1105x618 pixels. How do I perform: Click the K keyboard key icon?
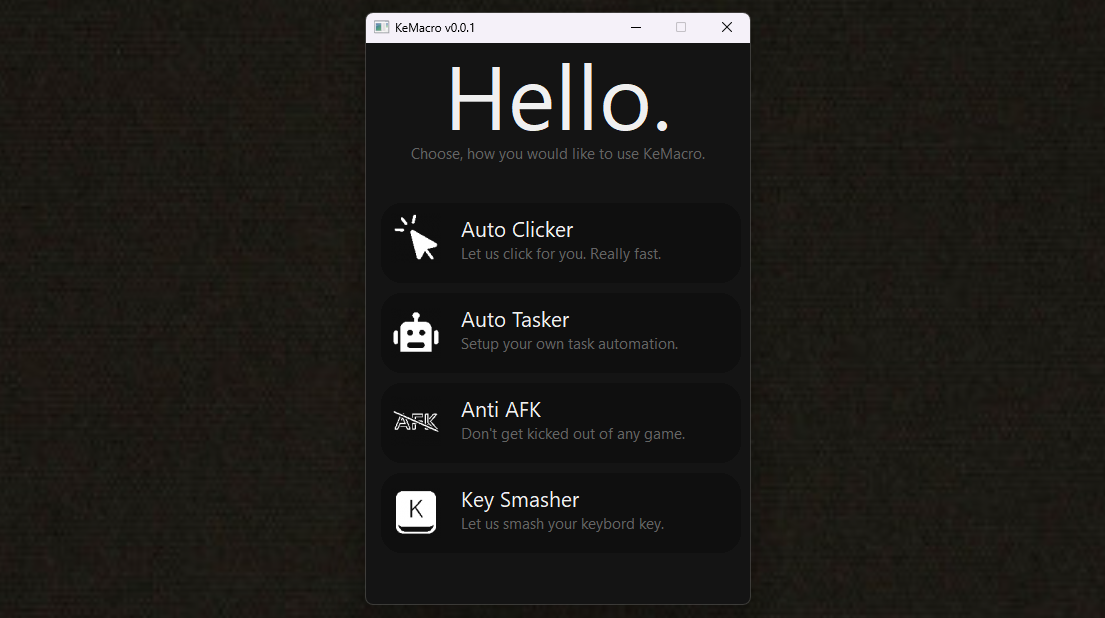pos(416,512)
